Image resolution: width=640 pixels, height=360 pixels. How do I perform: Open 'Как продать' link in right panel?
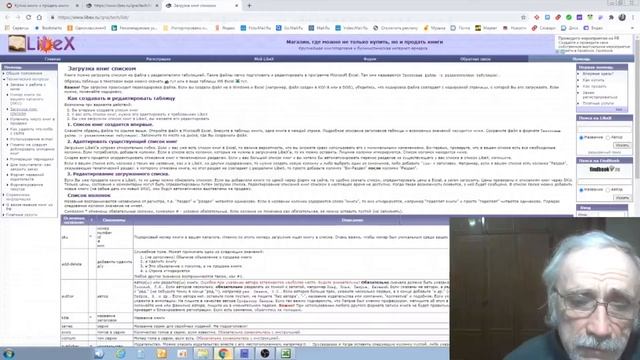pyautogui.click(x=594, y=86)
